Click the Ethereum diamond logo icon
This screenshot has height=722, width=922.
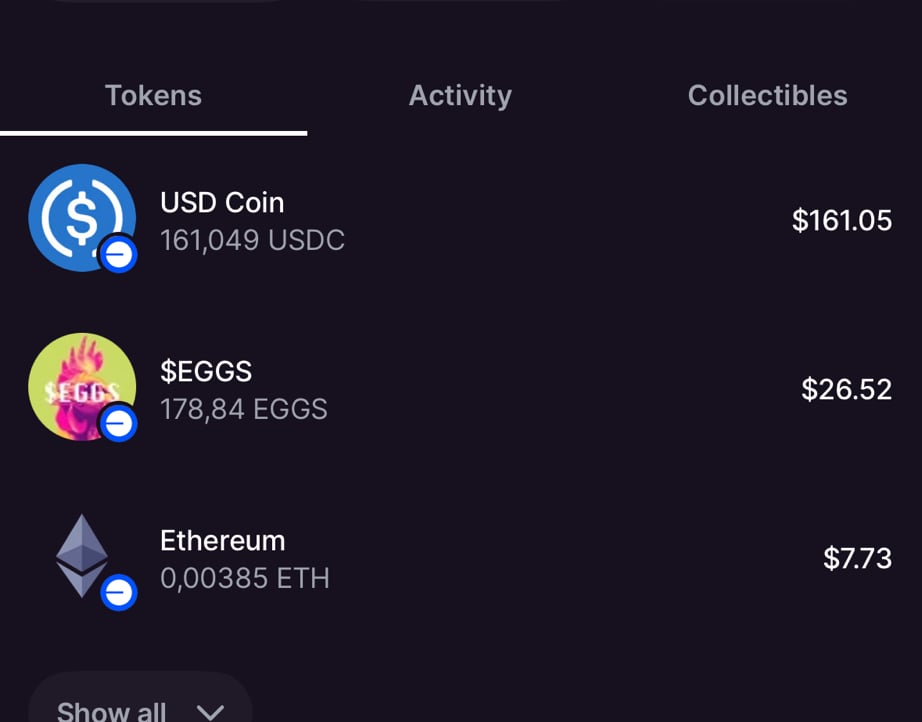pyautogui.click(x=81, y=554)
